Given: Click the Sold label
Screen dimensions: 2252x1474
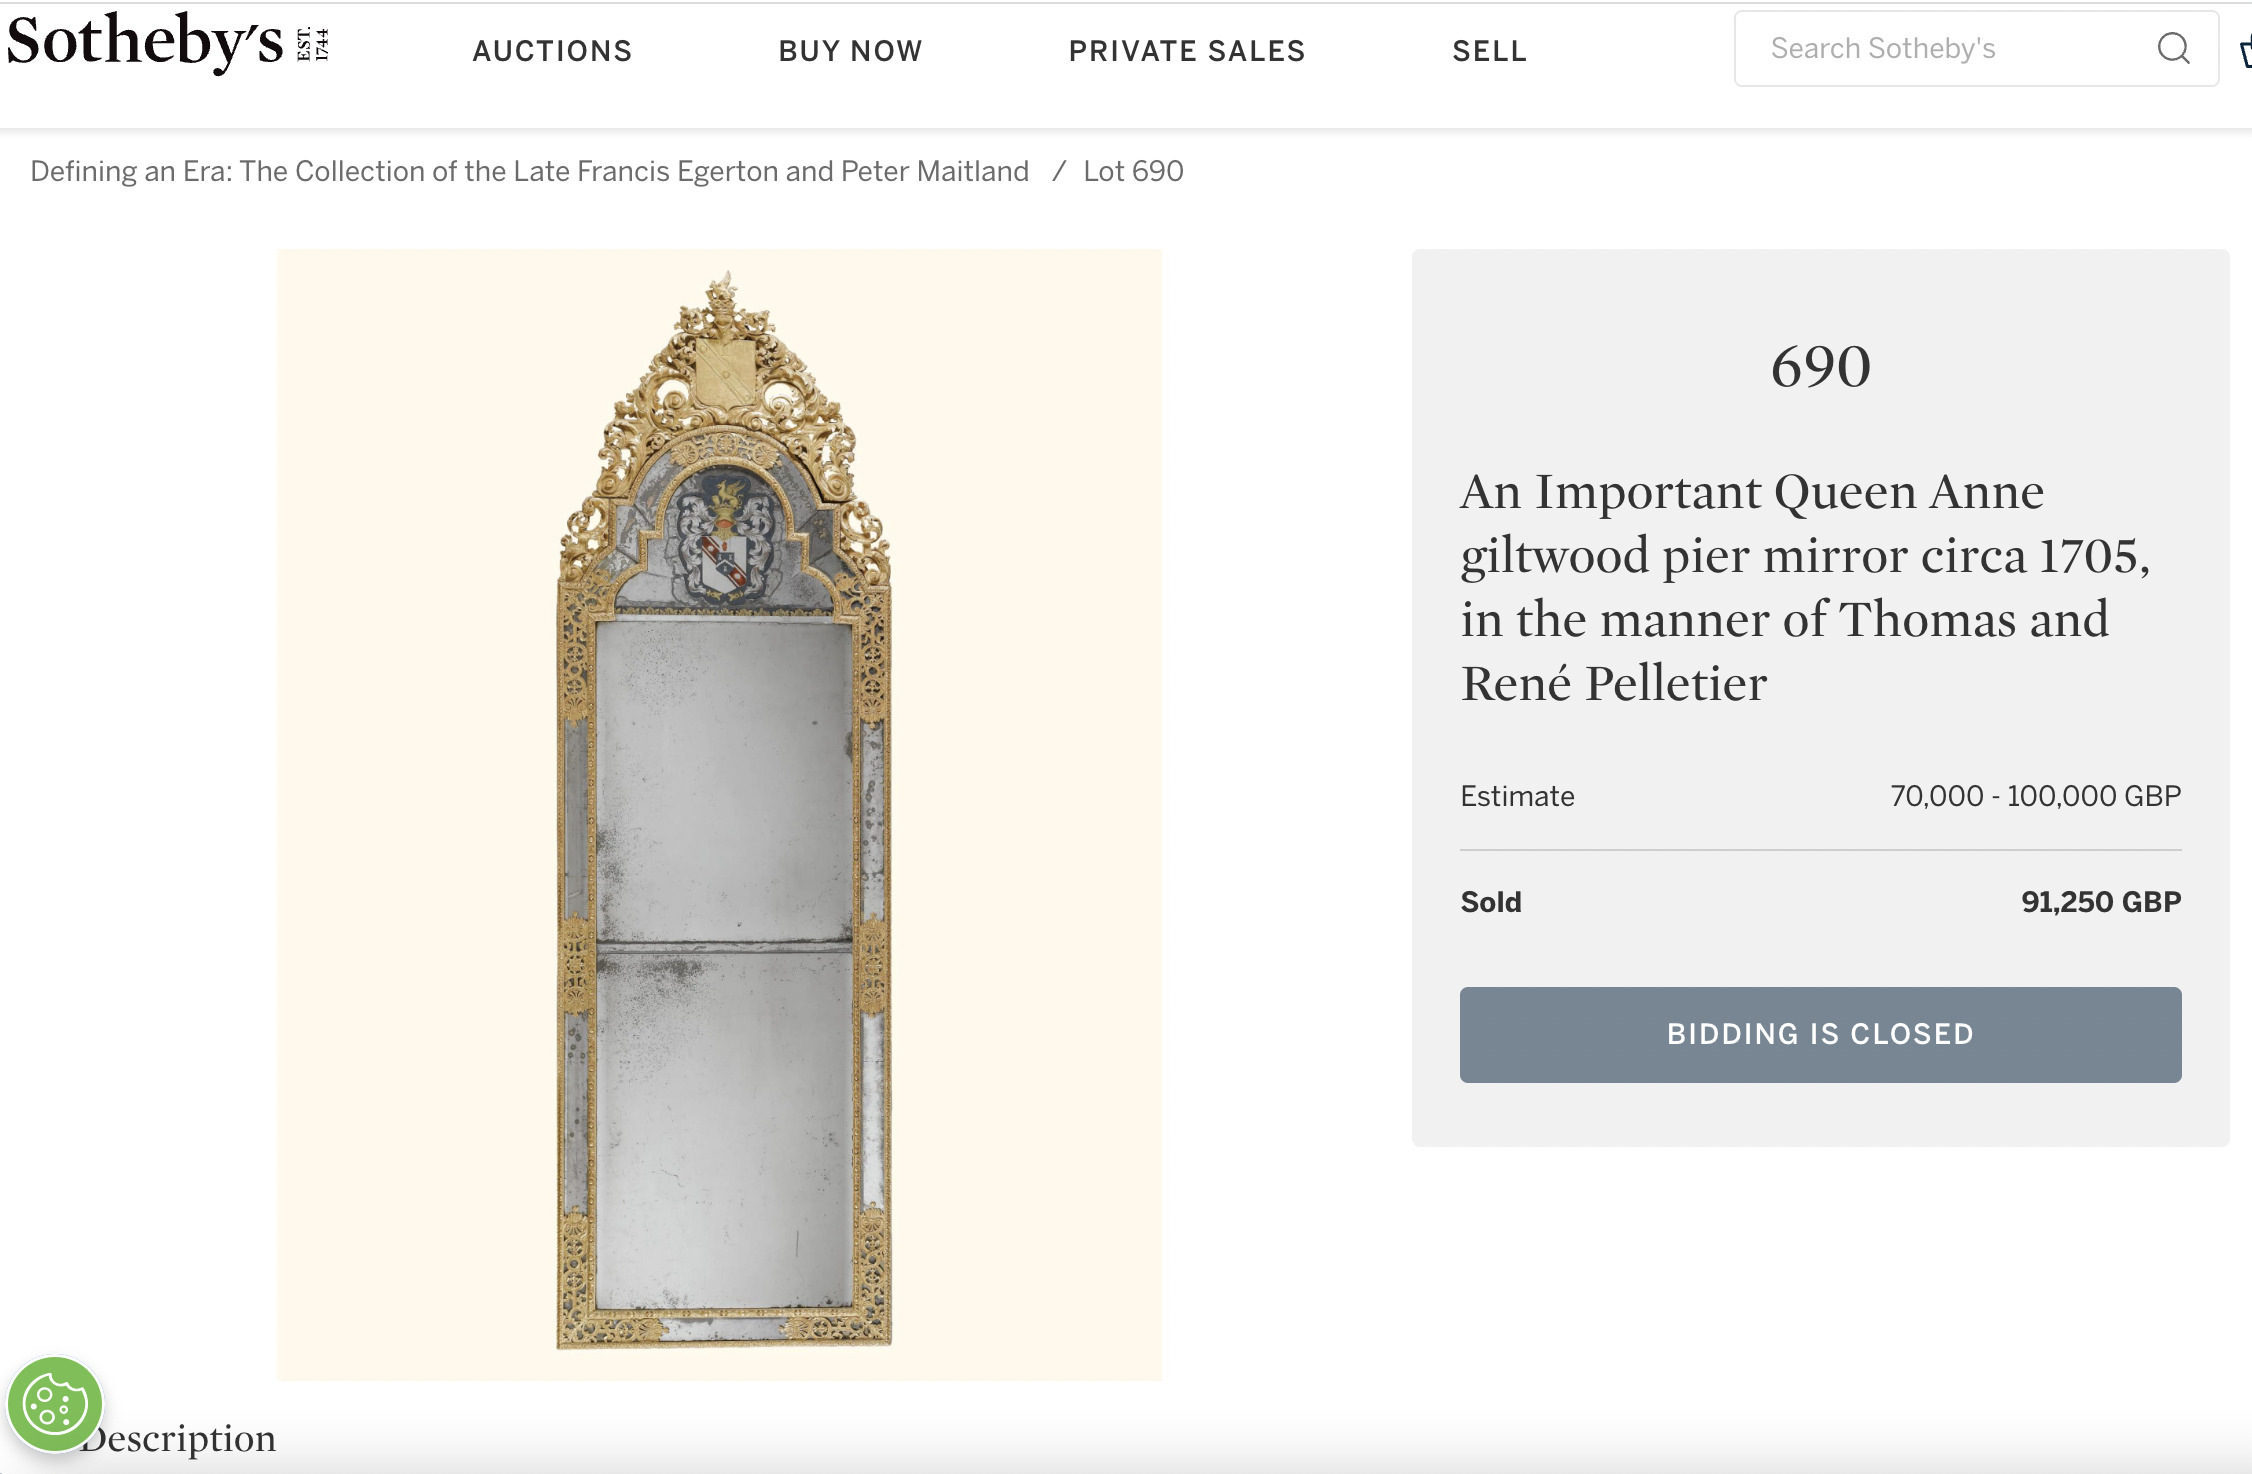Looking at the screenshot, I should click(x=1490, y=902).
